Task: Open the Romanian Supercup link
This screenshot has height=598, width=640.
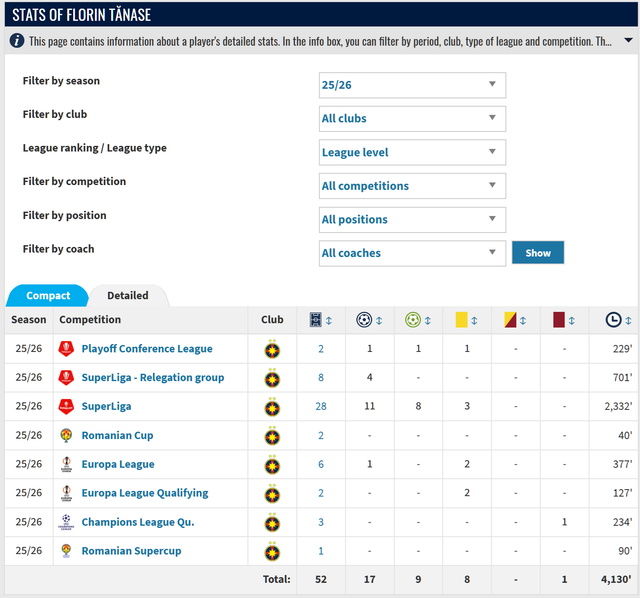Action: tap(131, 551)
